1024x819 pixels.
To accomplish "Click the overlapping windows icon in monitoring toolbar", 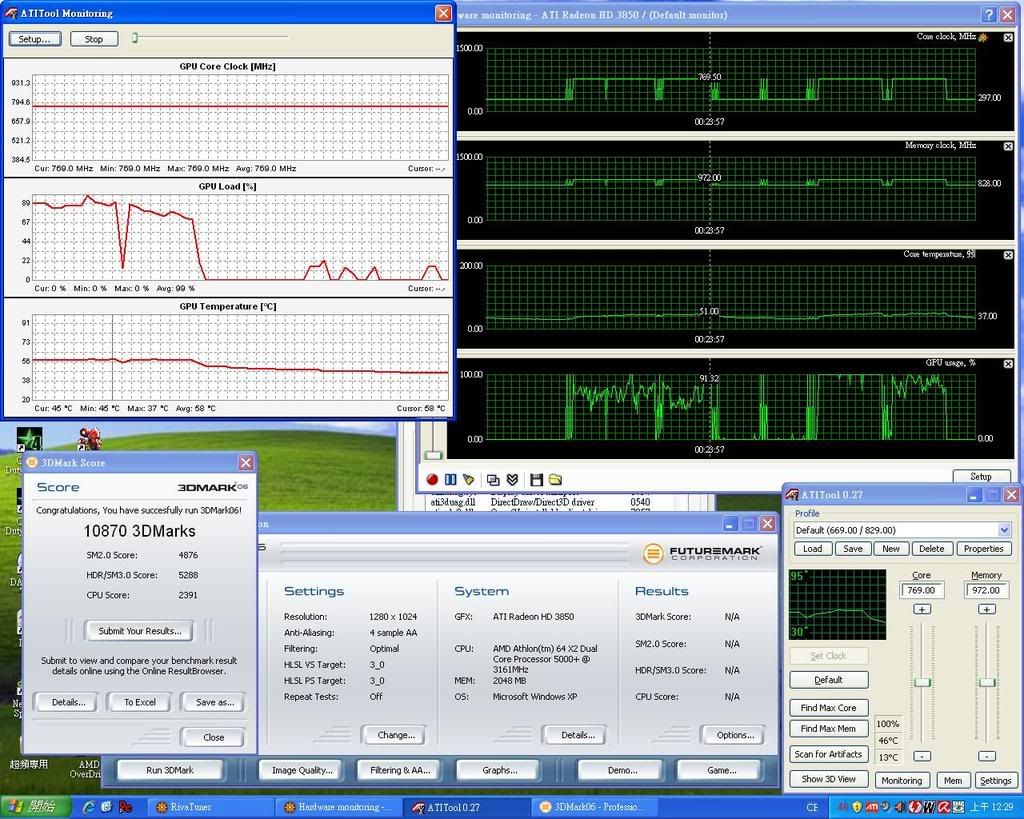I will click(x=493, y=480).
